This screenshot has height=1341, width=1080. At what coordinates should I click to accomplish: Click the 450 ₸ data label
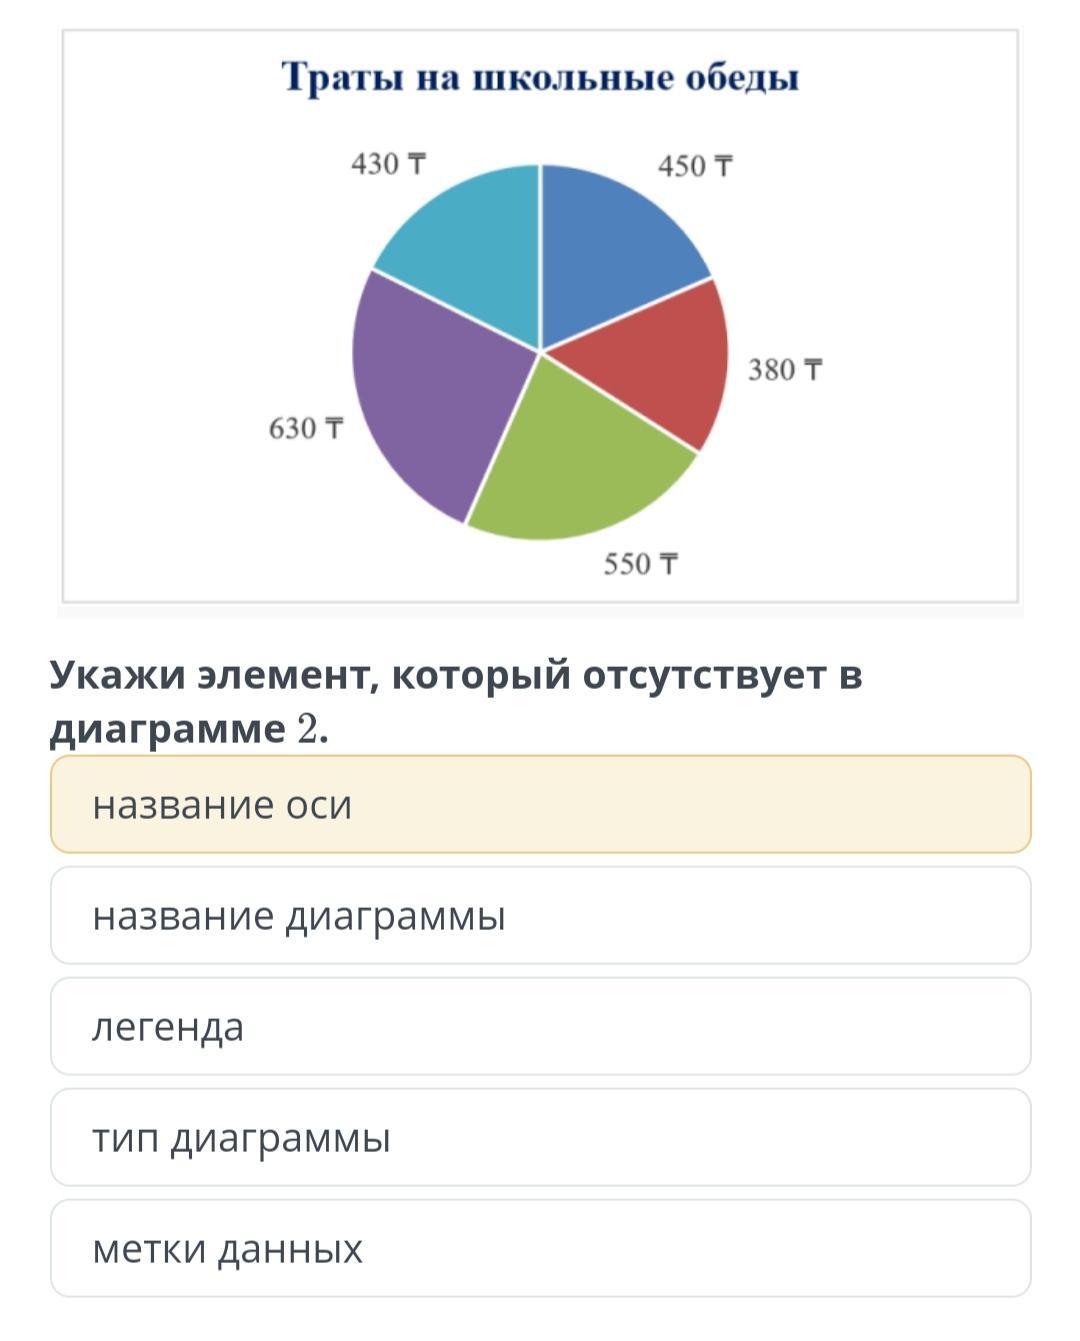695,166
